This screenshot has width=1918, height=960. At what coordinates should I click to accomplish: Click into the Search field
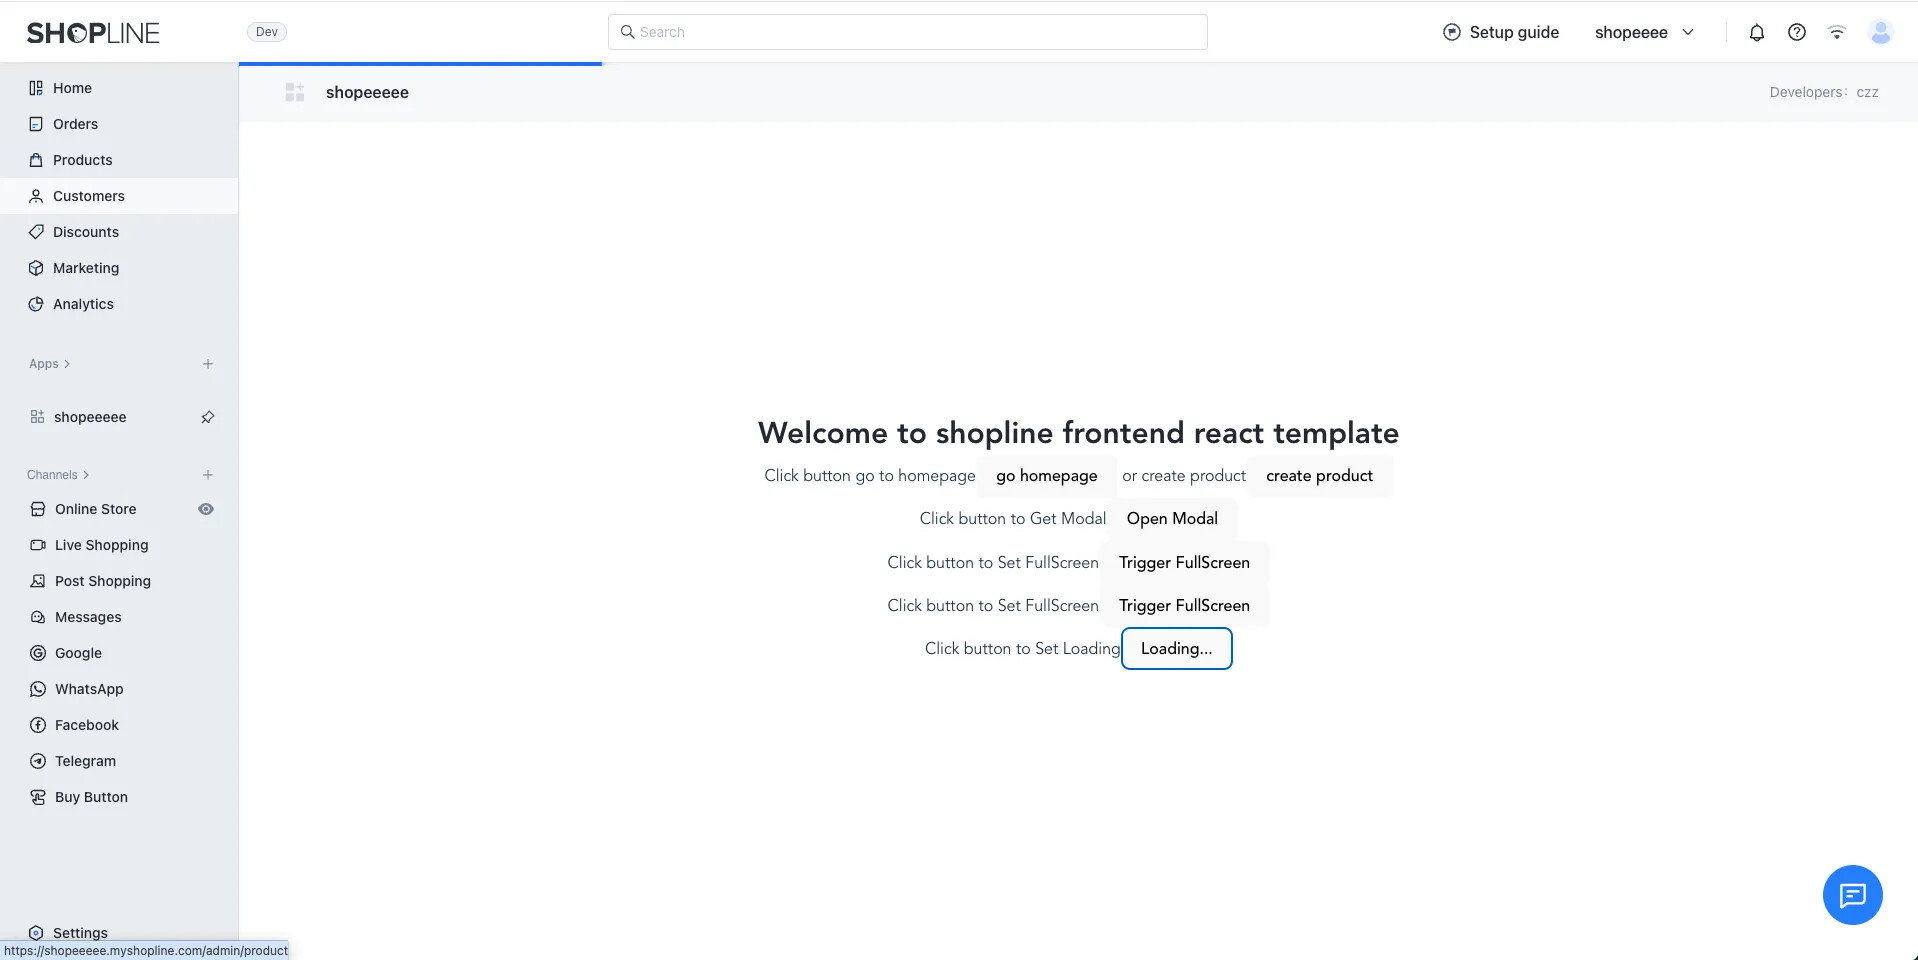907,32
